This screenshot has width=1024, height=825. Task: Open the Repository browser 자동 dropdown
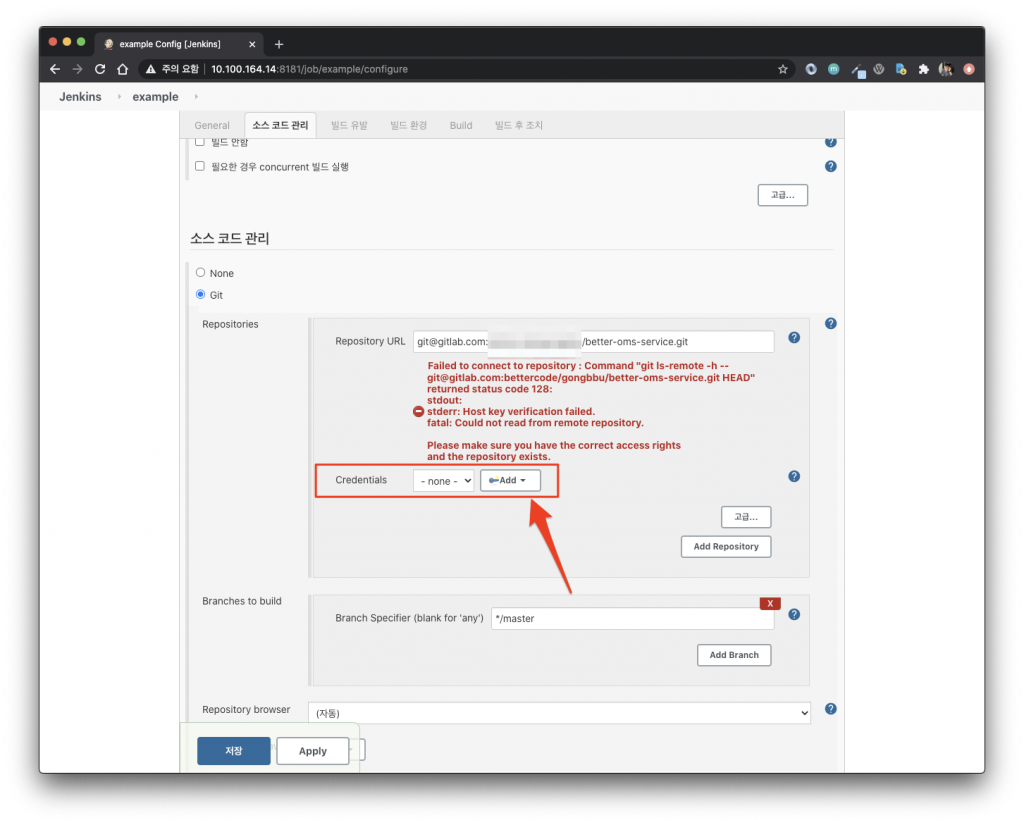tap(559, 713)
